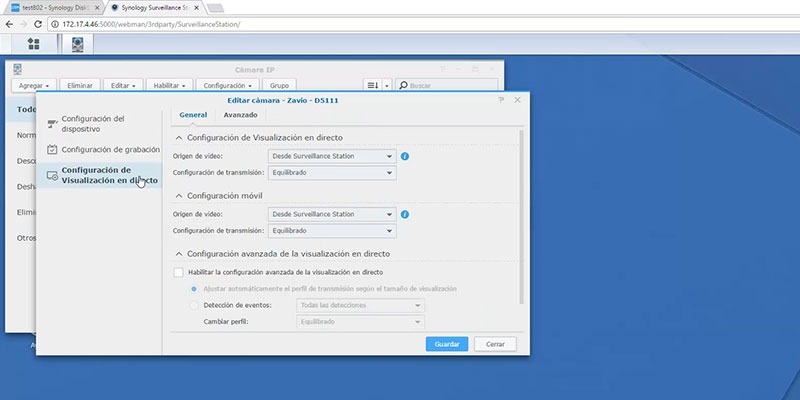Close the Editar cámara dialog with X
800x400 pixels.
tap(517, 100)
